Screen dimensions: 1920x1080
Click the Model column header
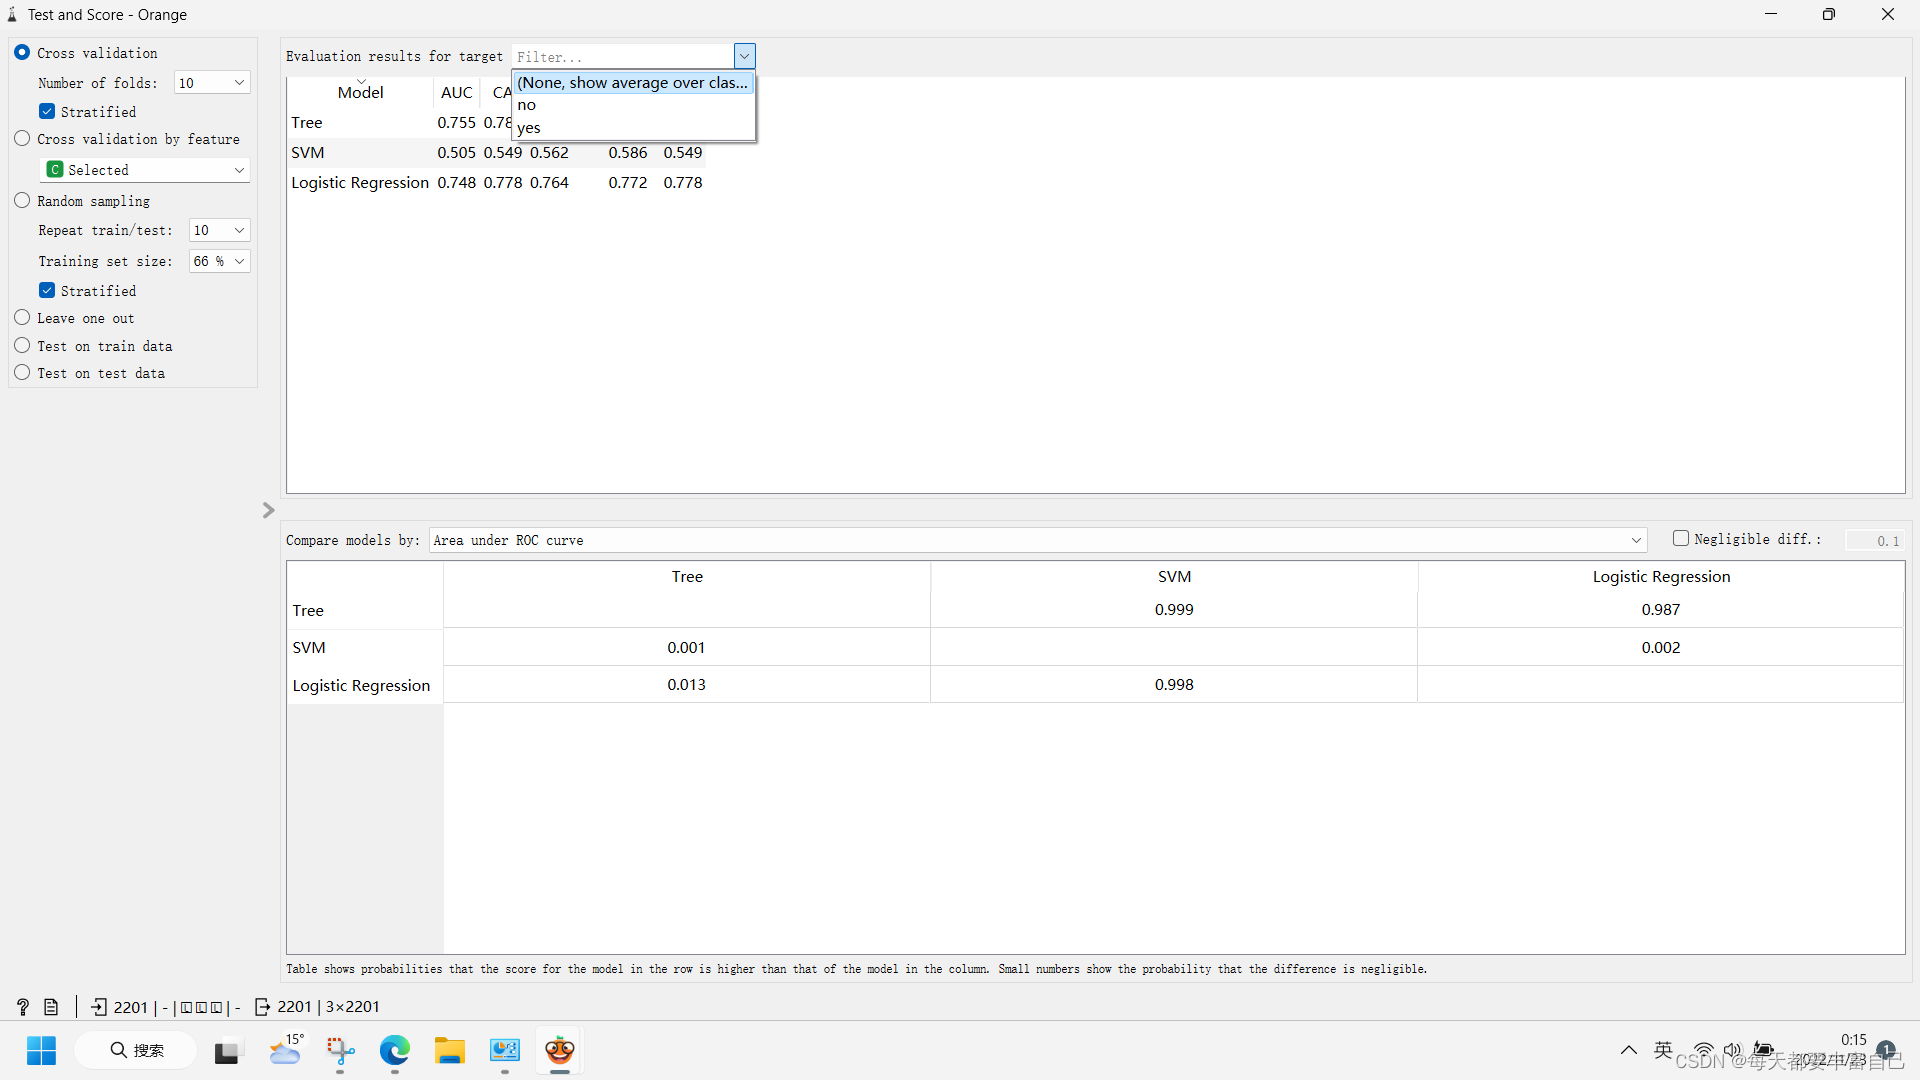tap(360, 93)
